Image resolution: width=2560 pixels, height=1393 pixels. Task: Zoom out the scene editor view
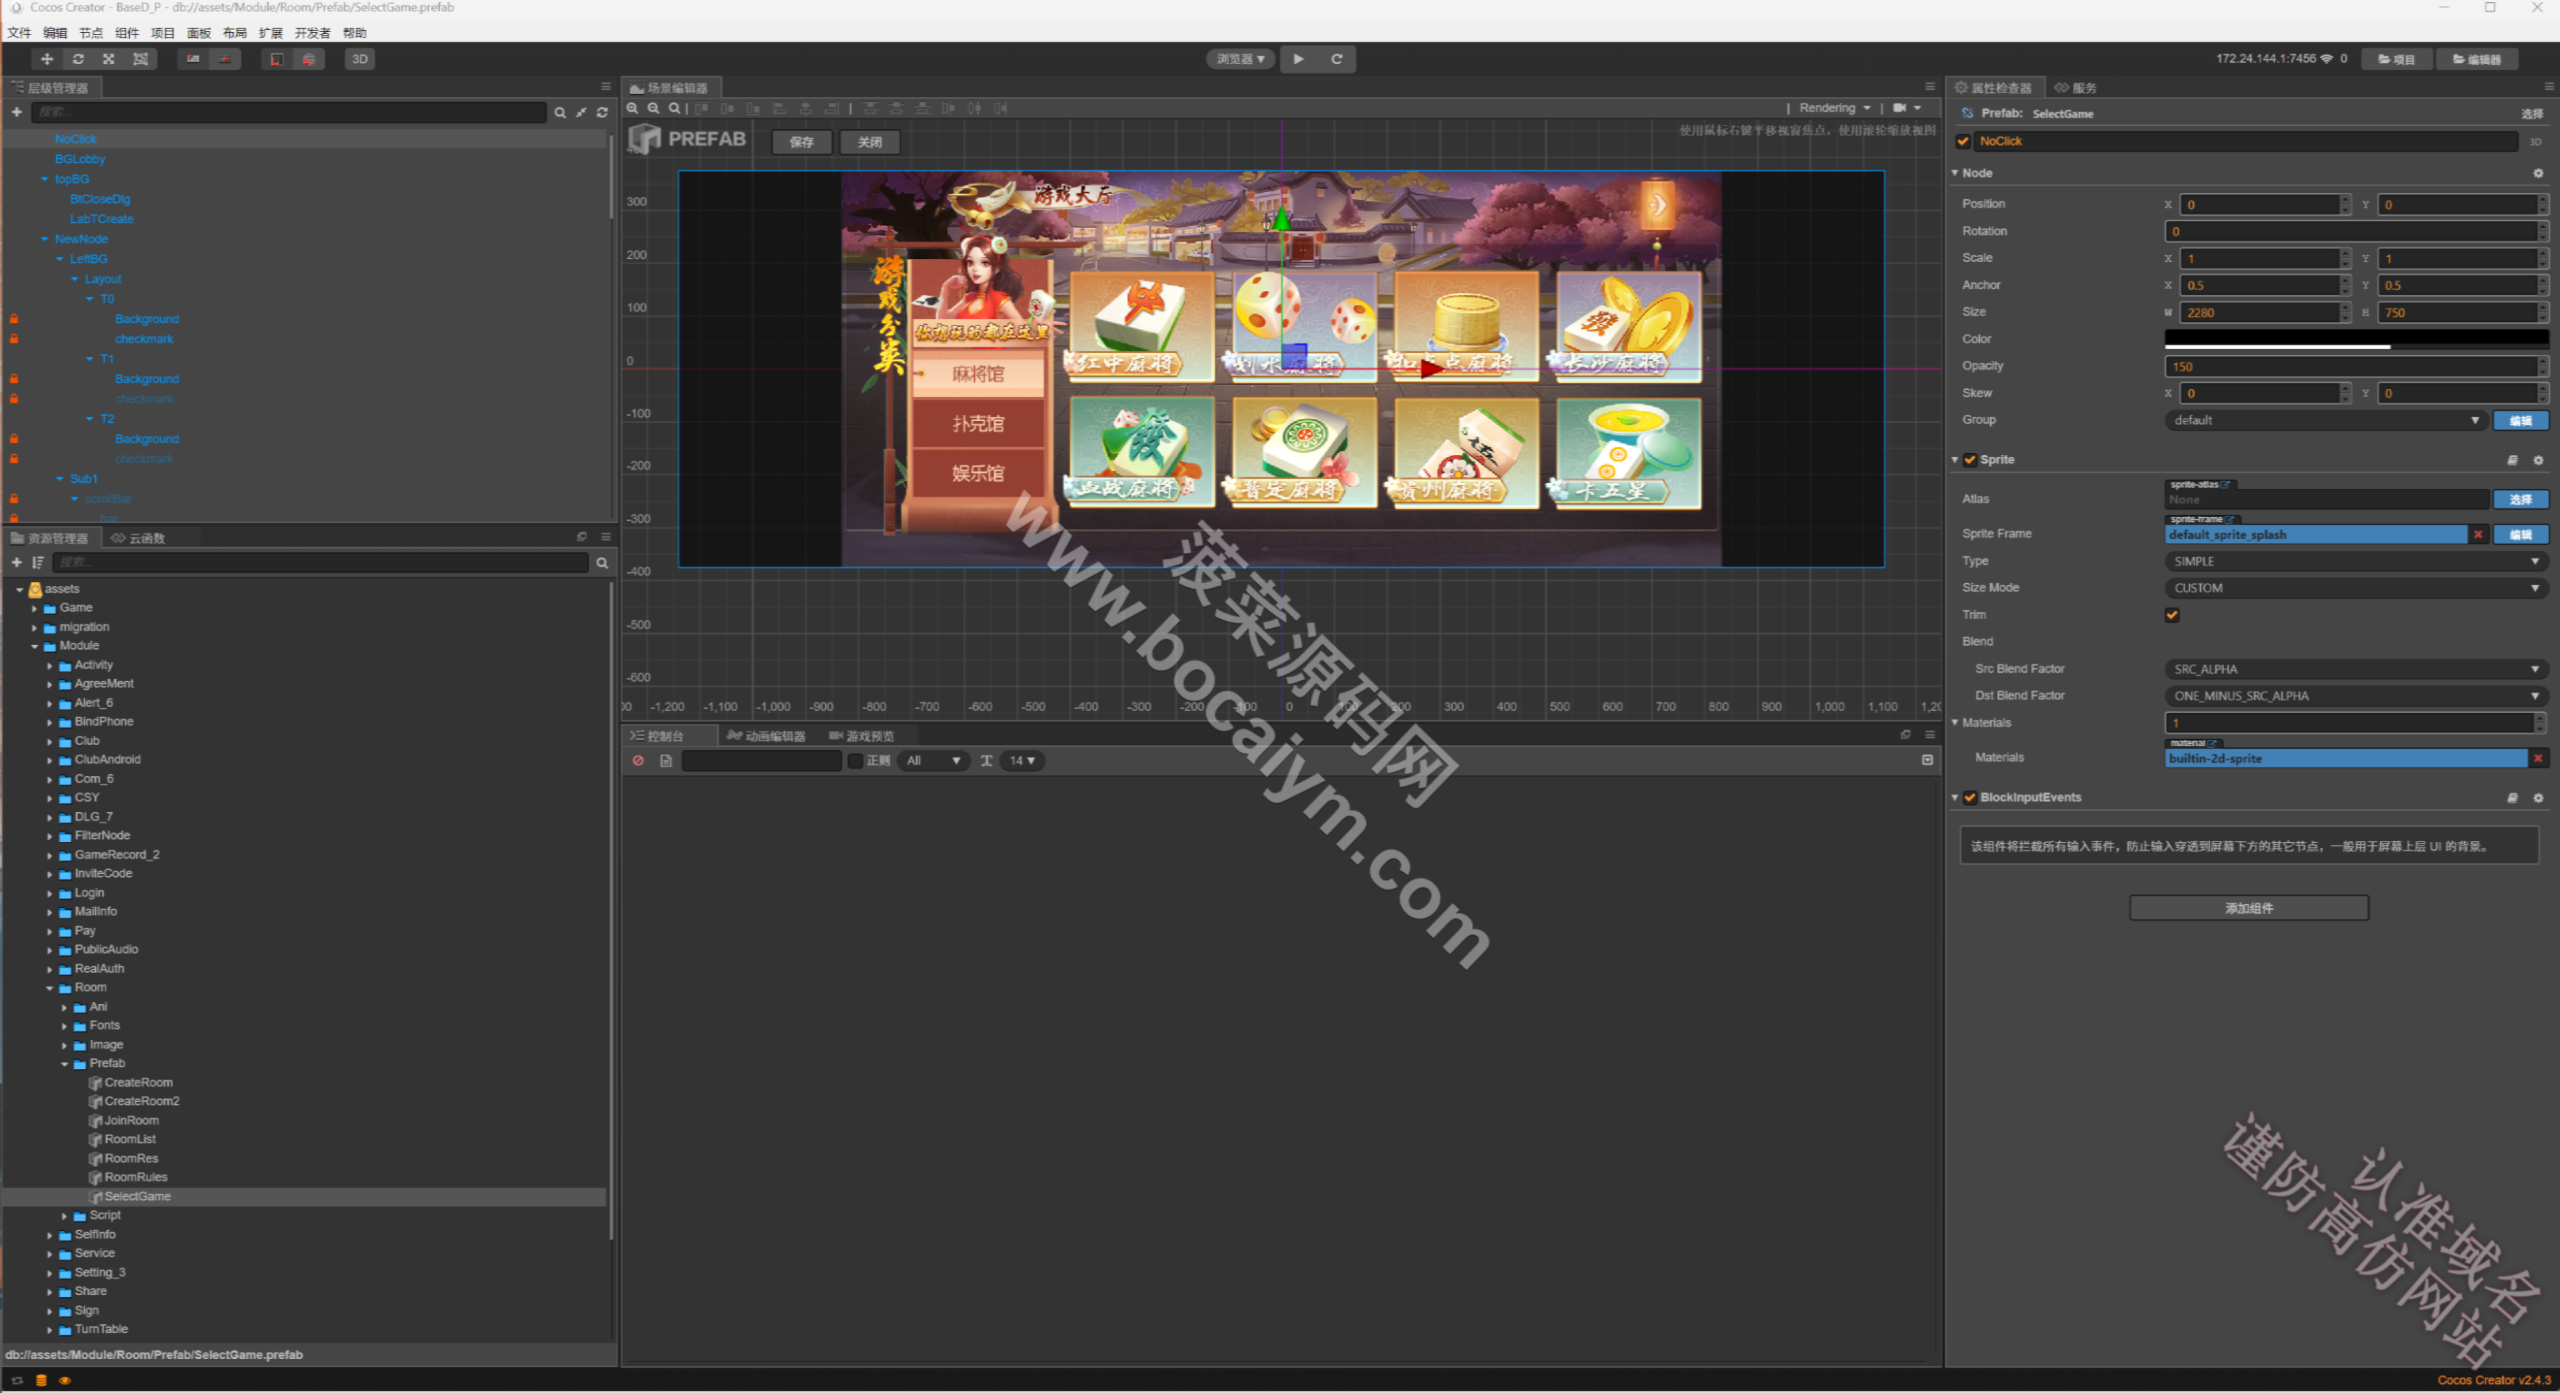click(x=654, y=108)
